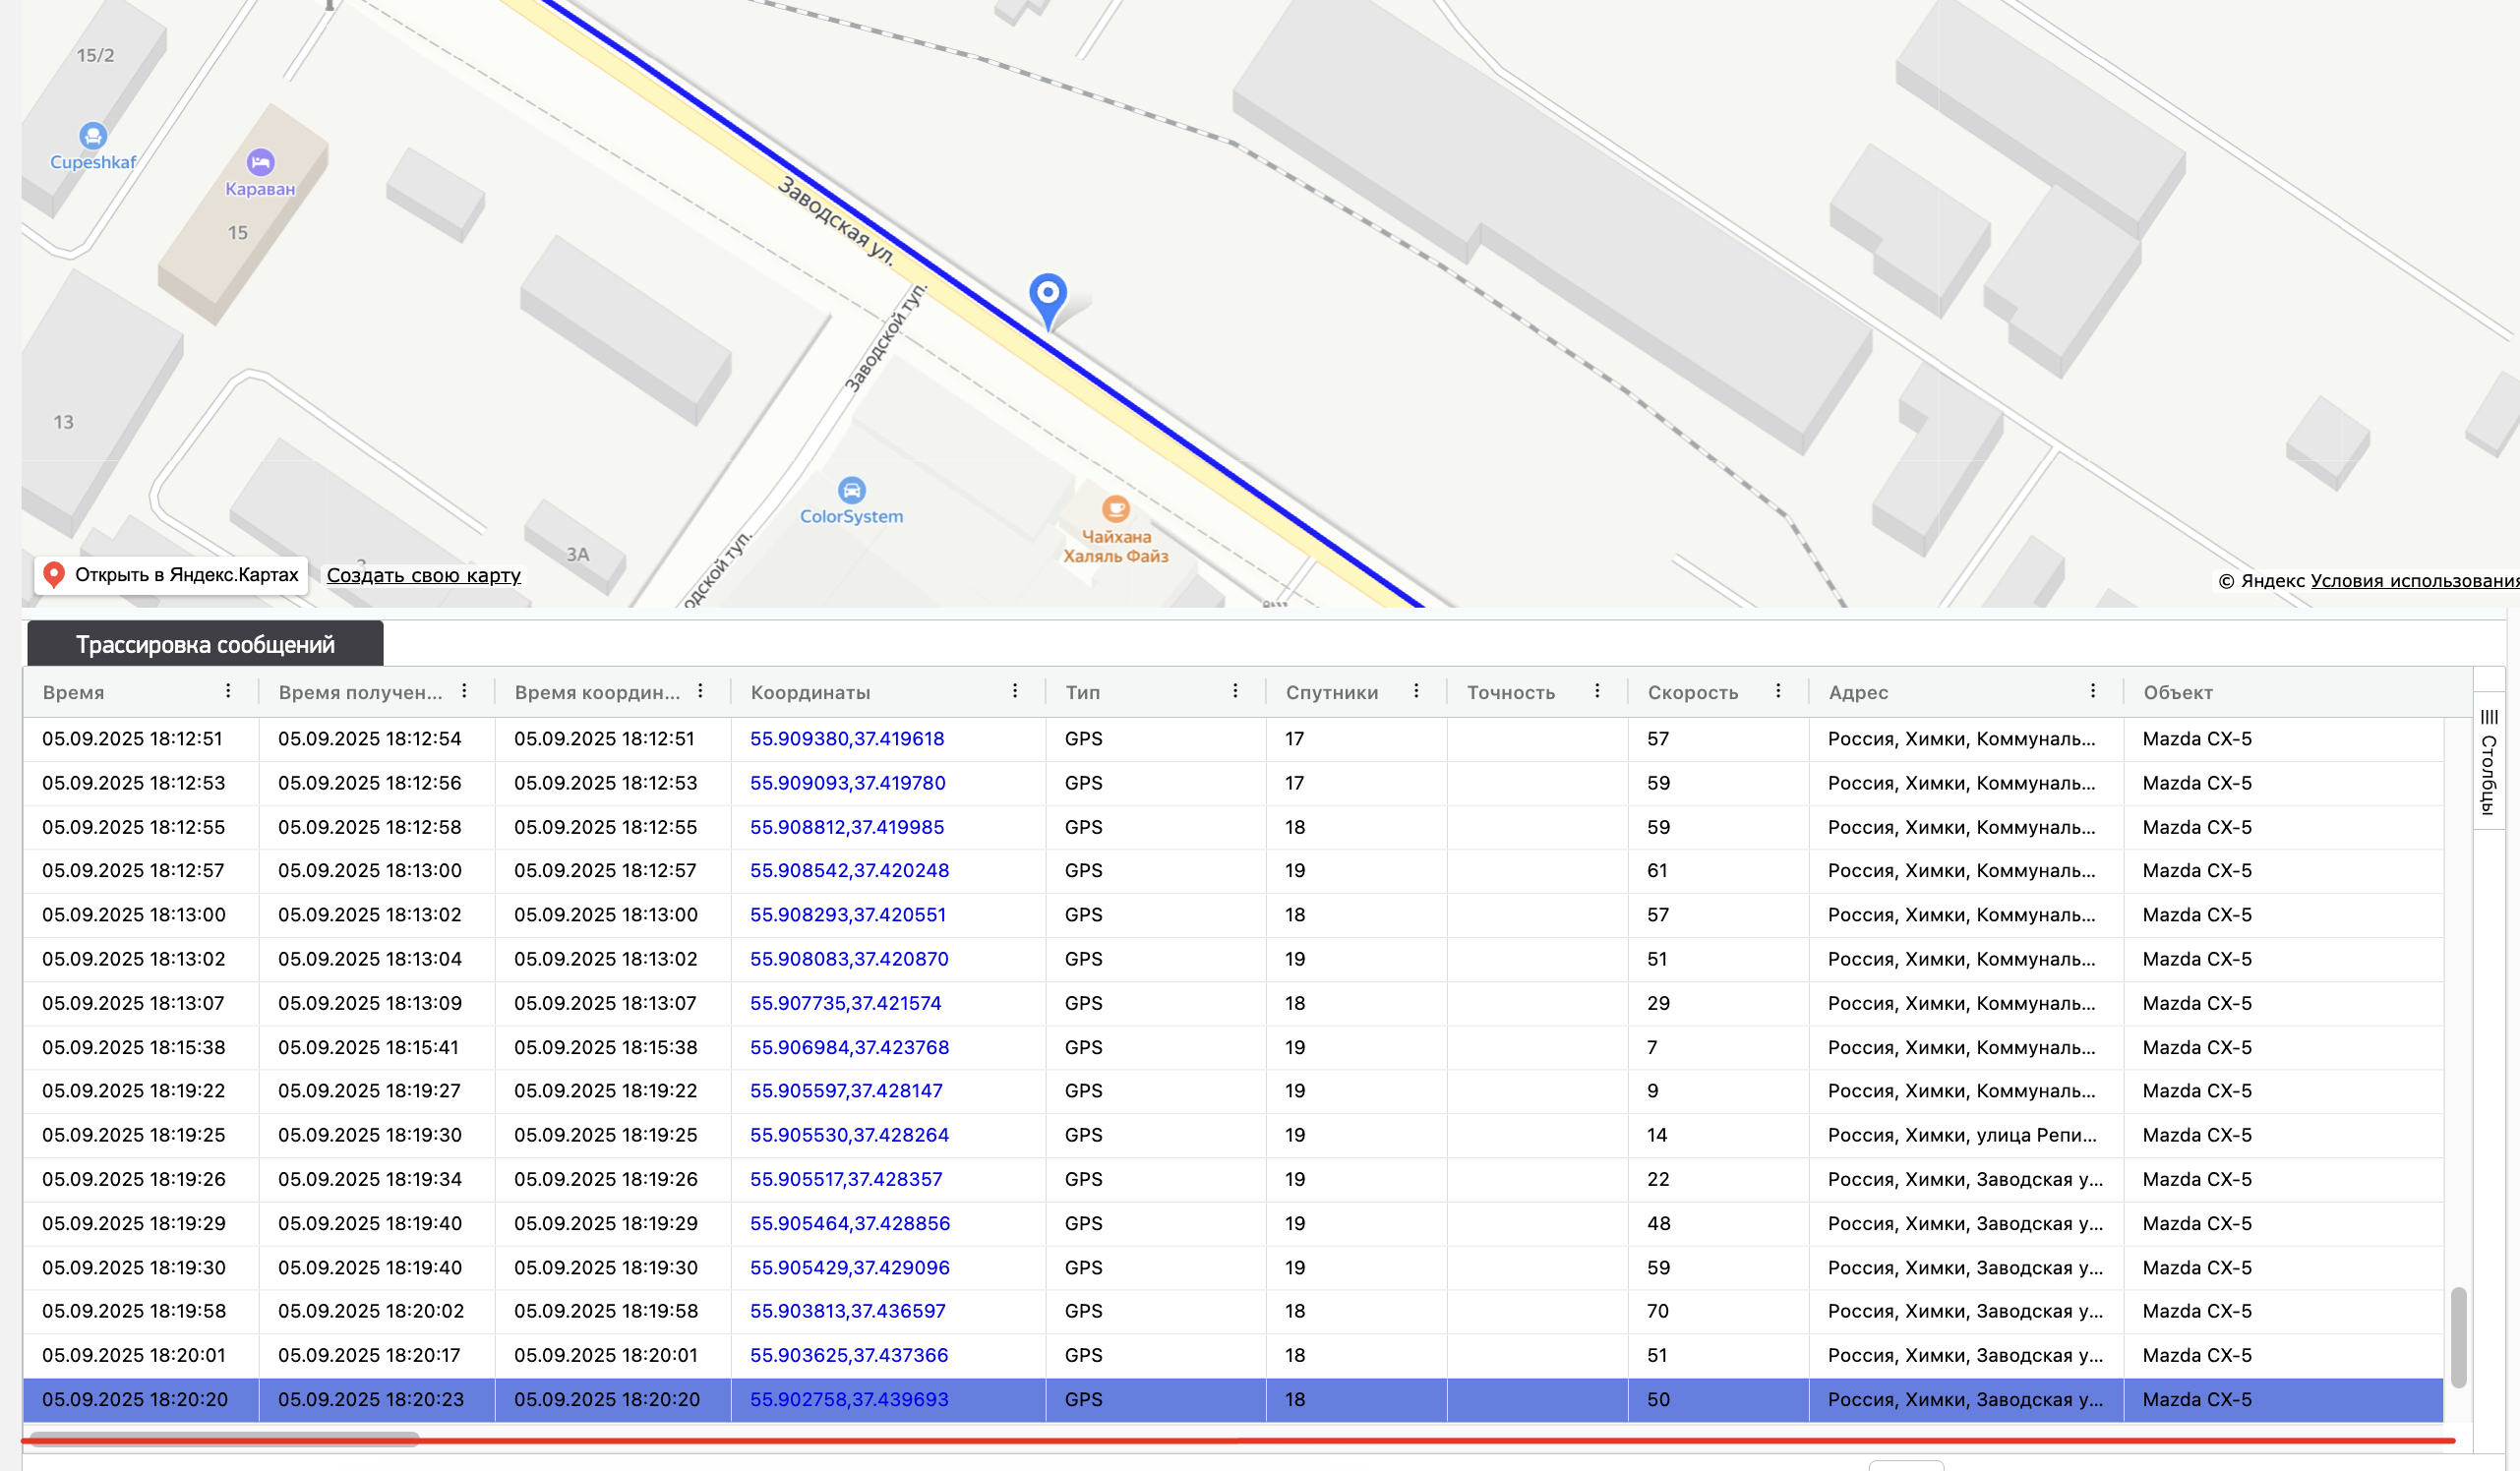Click the ColorSystem car service icon
This screenshot has width=2520, height=1471.
point(851,490)
